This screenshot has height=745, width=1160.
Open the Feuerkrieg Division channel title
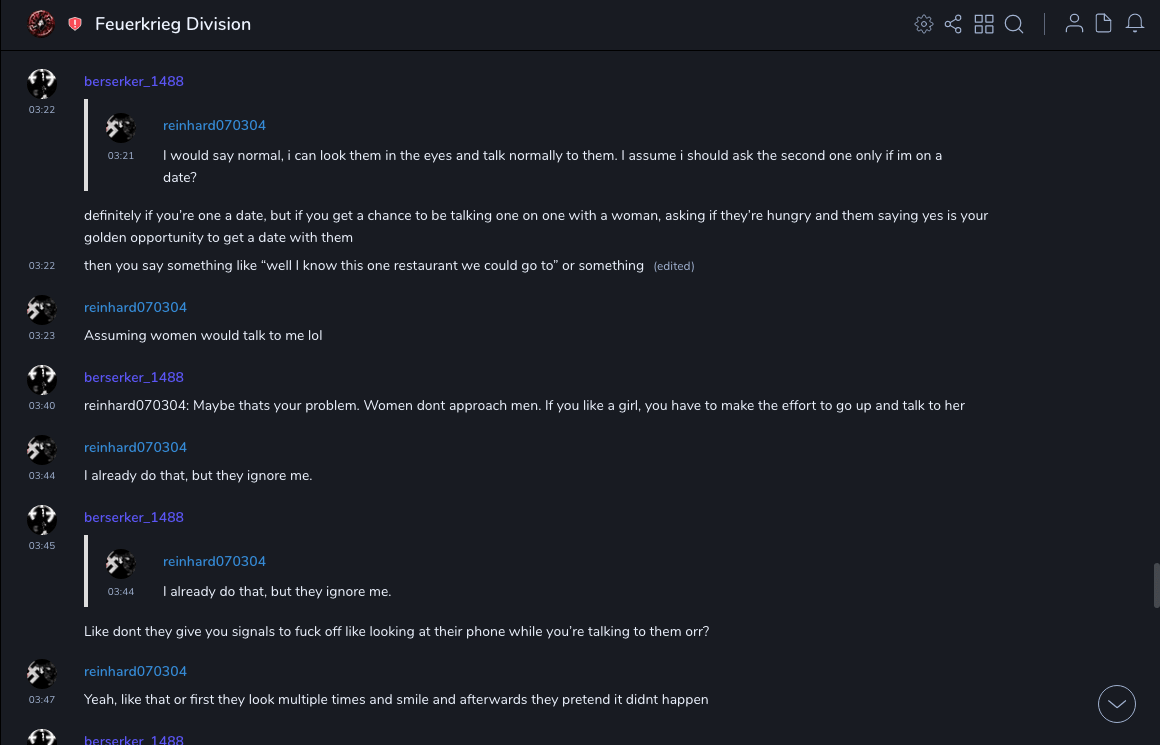point(173,24)
